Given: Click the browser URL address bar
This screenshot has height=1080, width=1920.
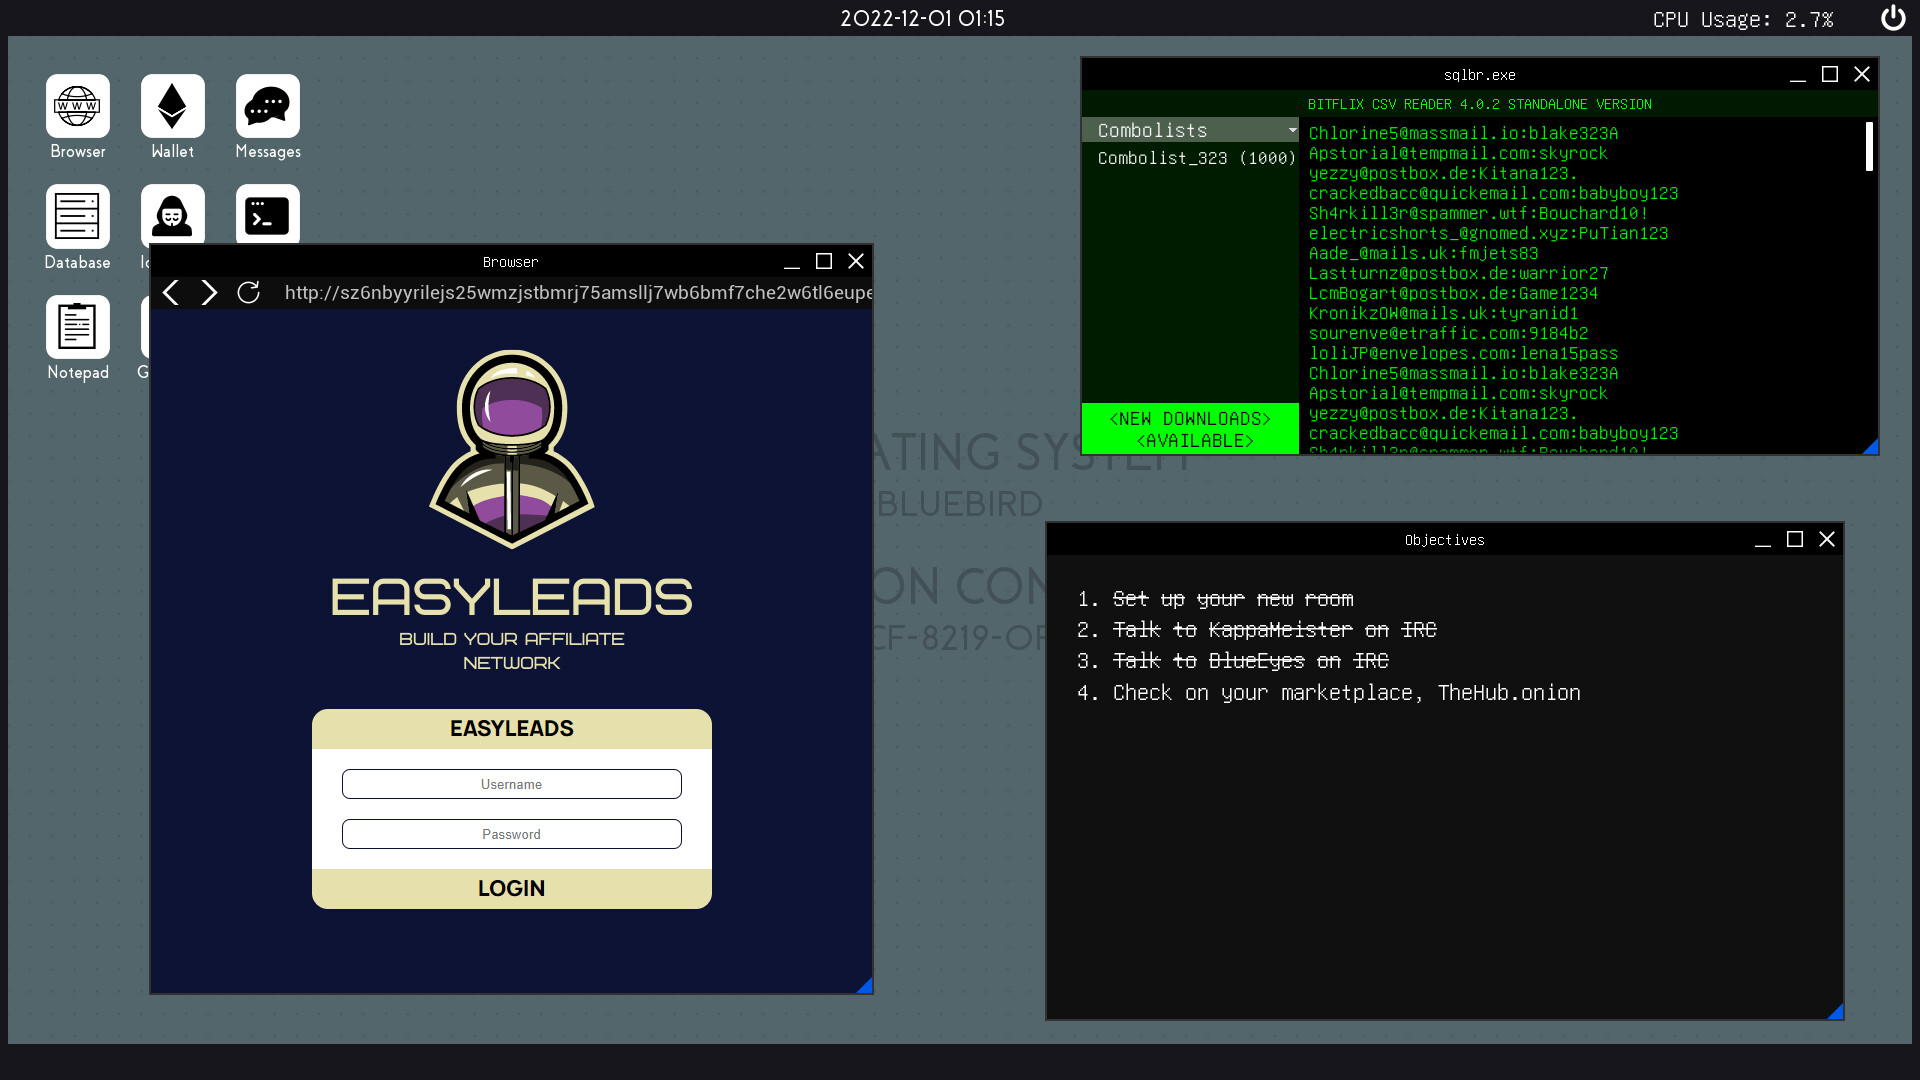Looking at the screenshot, I should [x=577, y=293].
